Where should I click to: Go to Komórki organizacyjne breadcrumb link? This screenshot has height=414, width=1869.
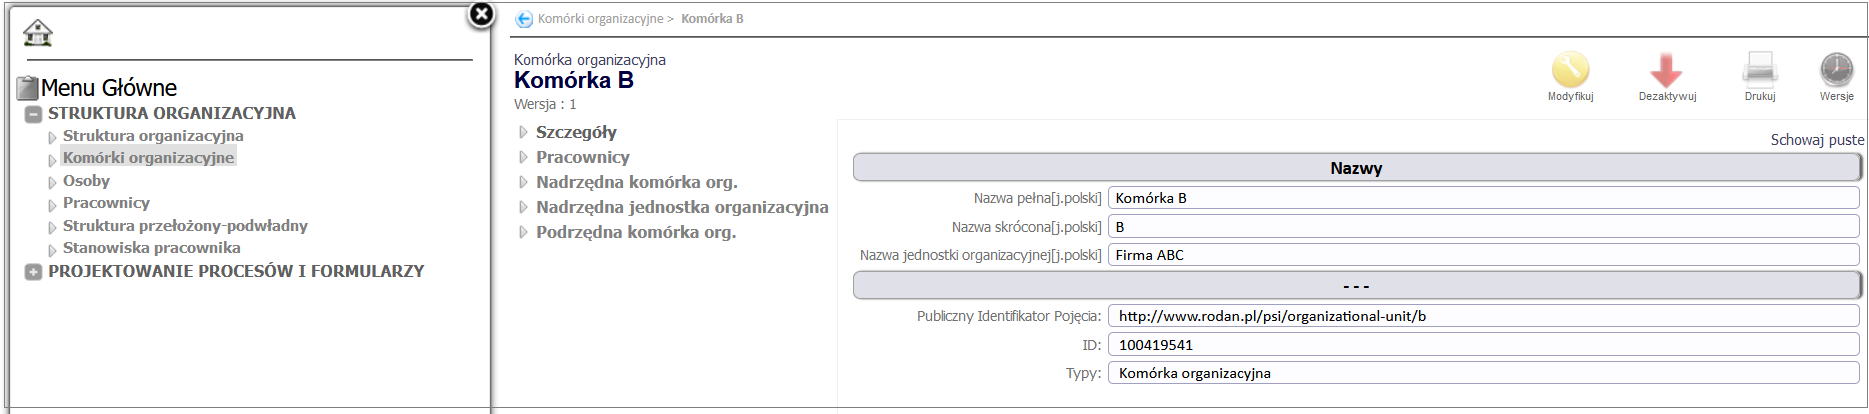(600, 19)
